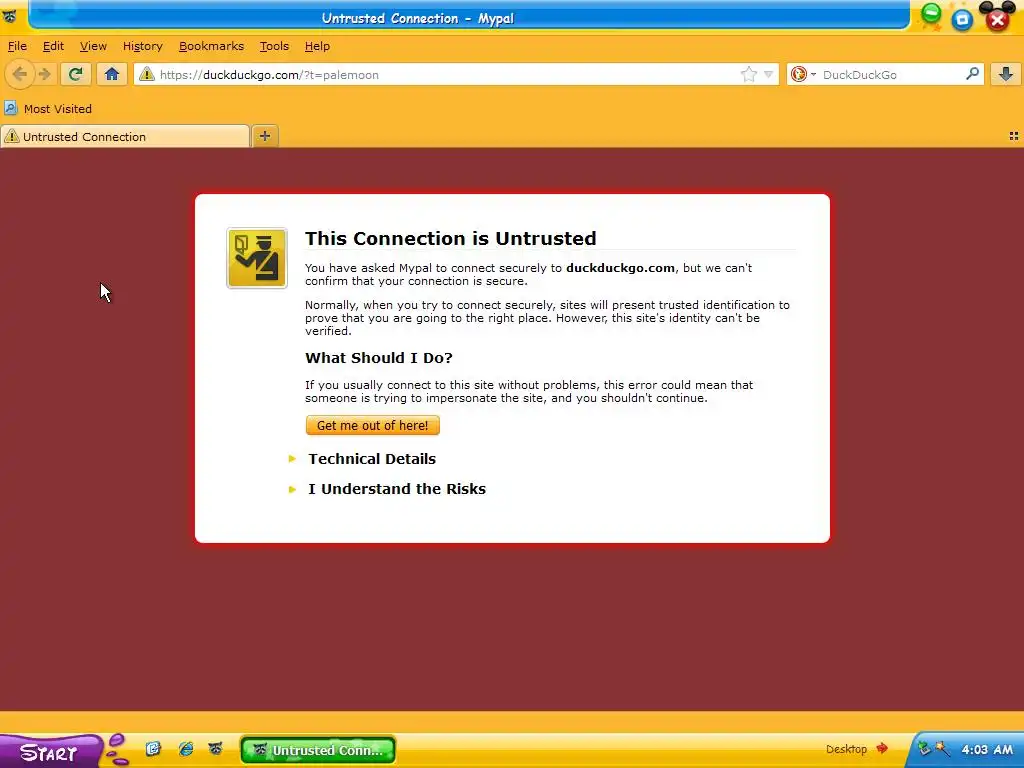Bookmark this page with the star icon
Screen dimensions: 1024x768
[748, 74]
